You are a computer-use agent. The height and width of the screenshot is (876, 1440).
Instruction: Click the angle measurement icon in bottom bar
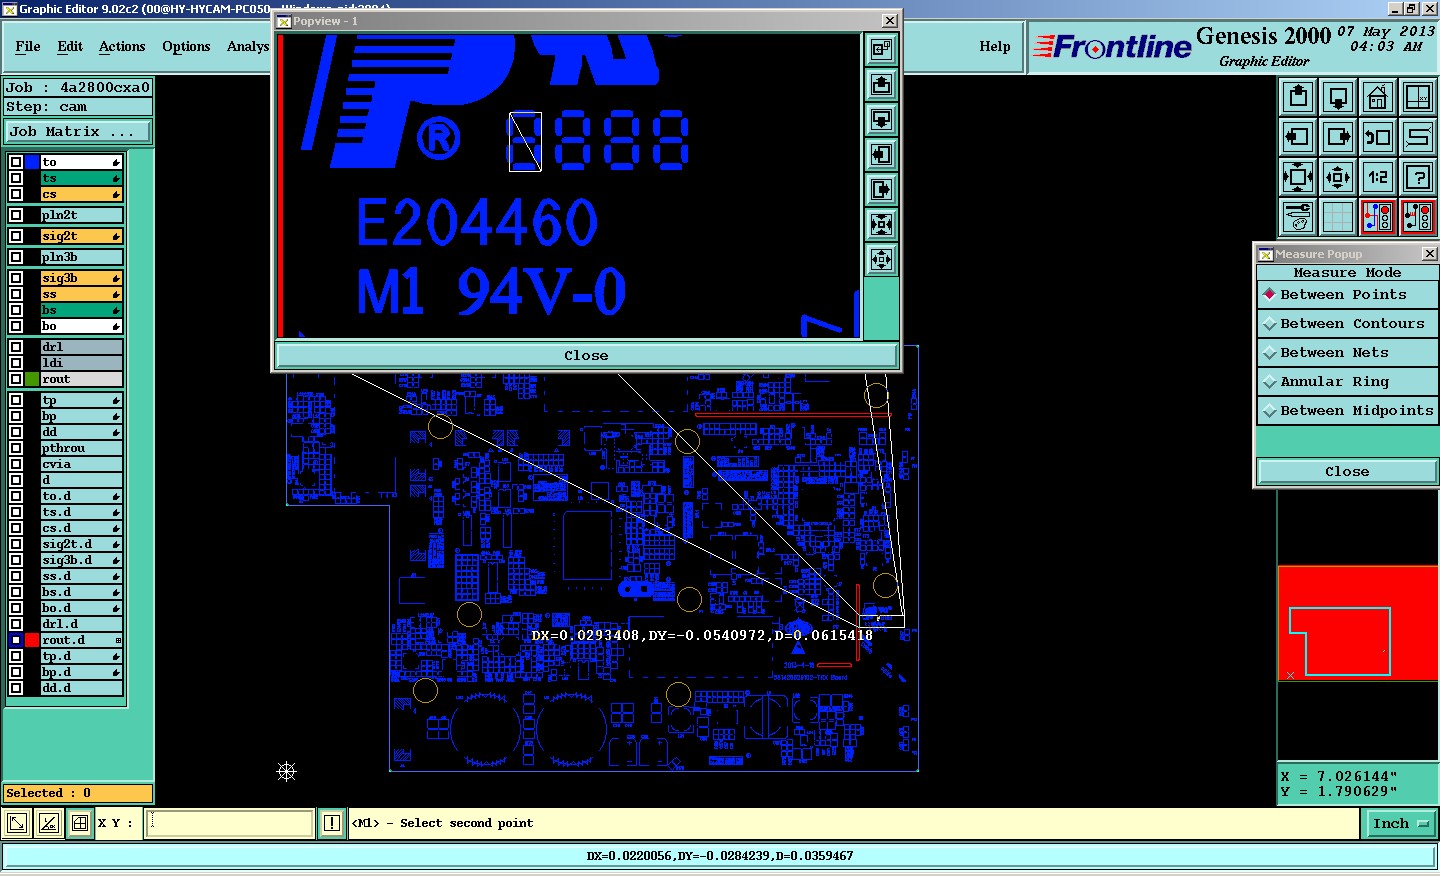click(48, 823)
